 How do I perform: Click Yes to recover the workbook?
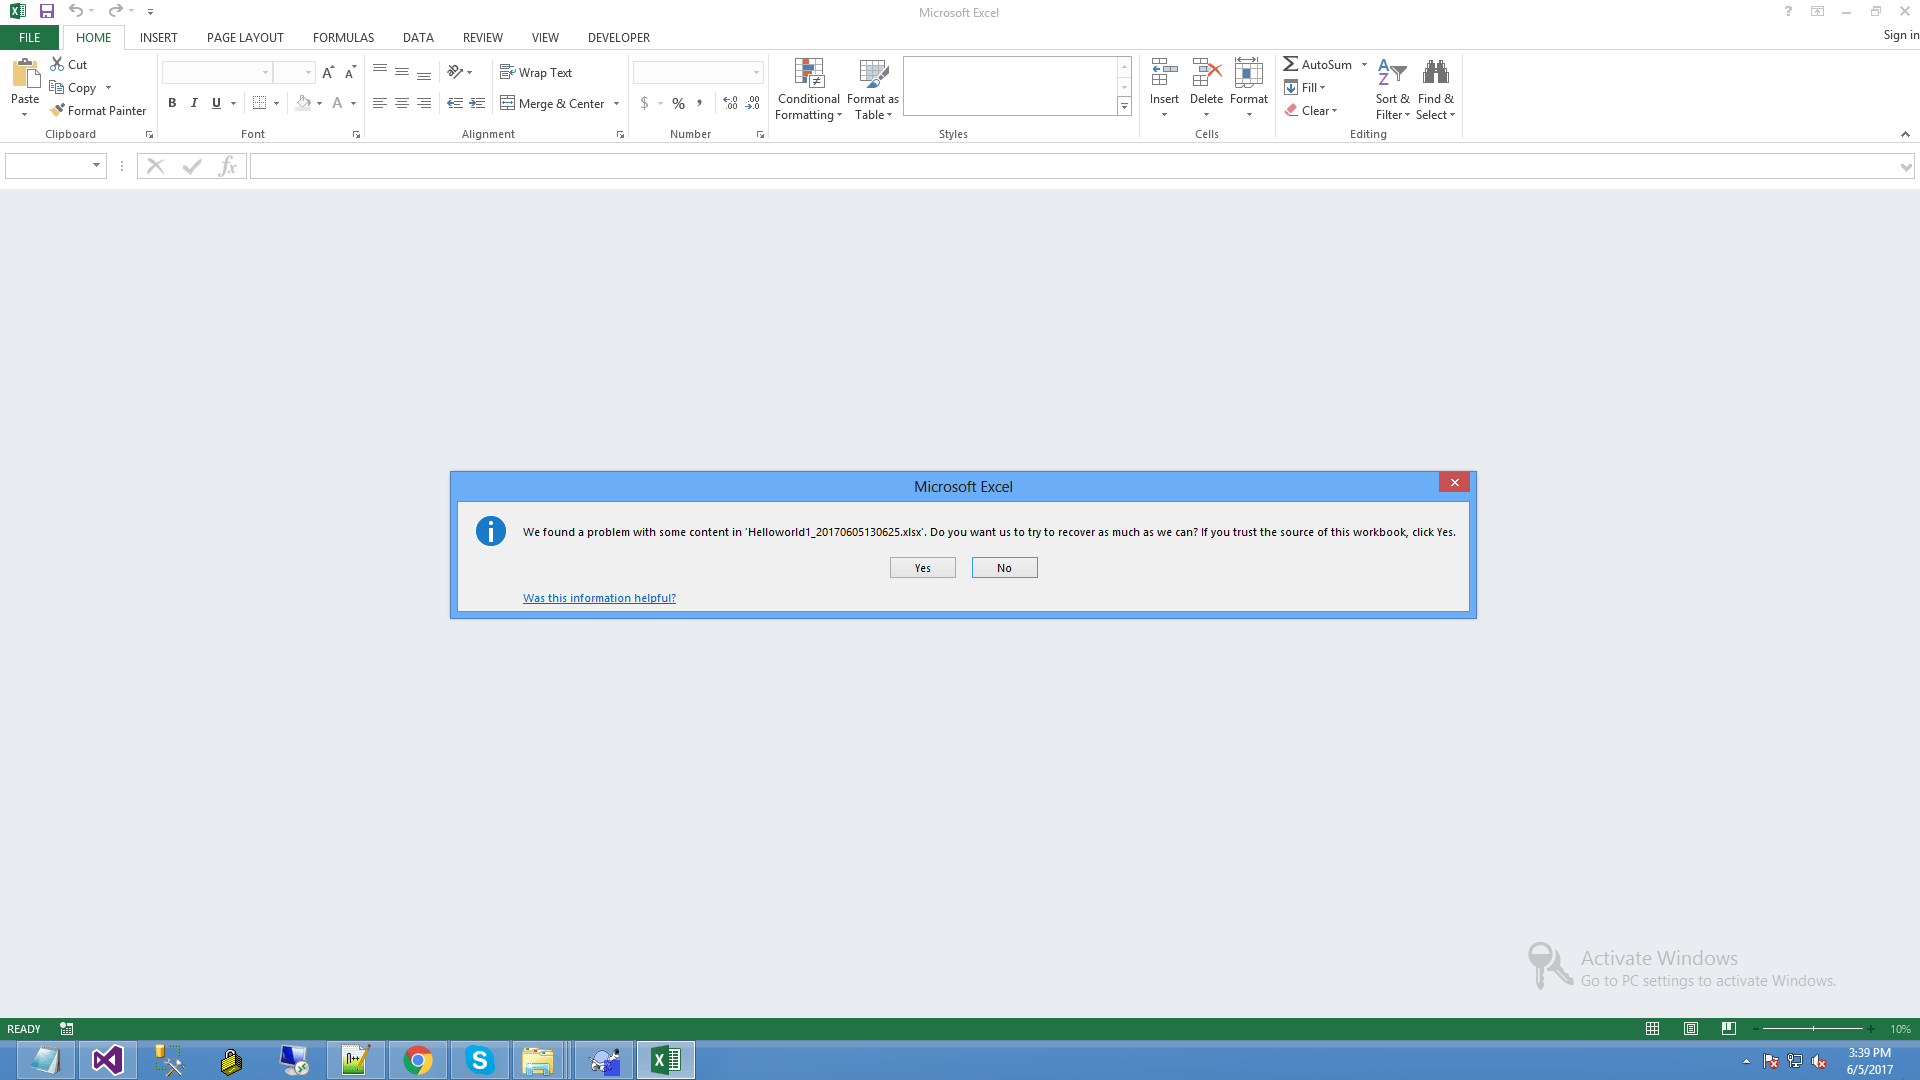click(x=922, y=568)
